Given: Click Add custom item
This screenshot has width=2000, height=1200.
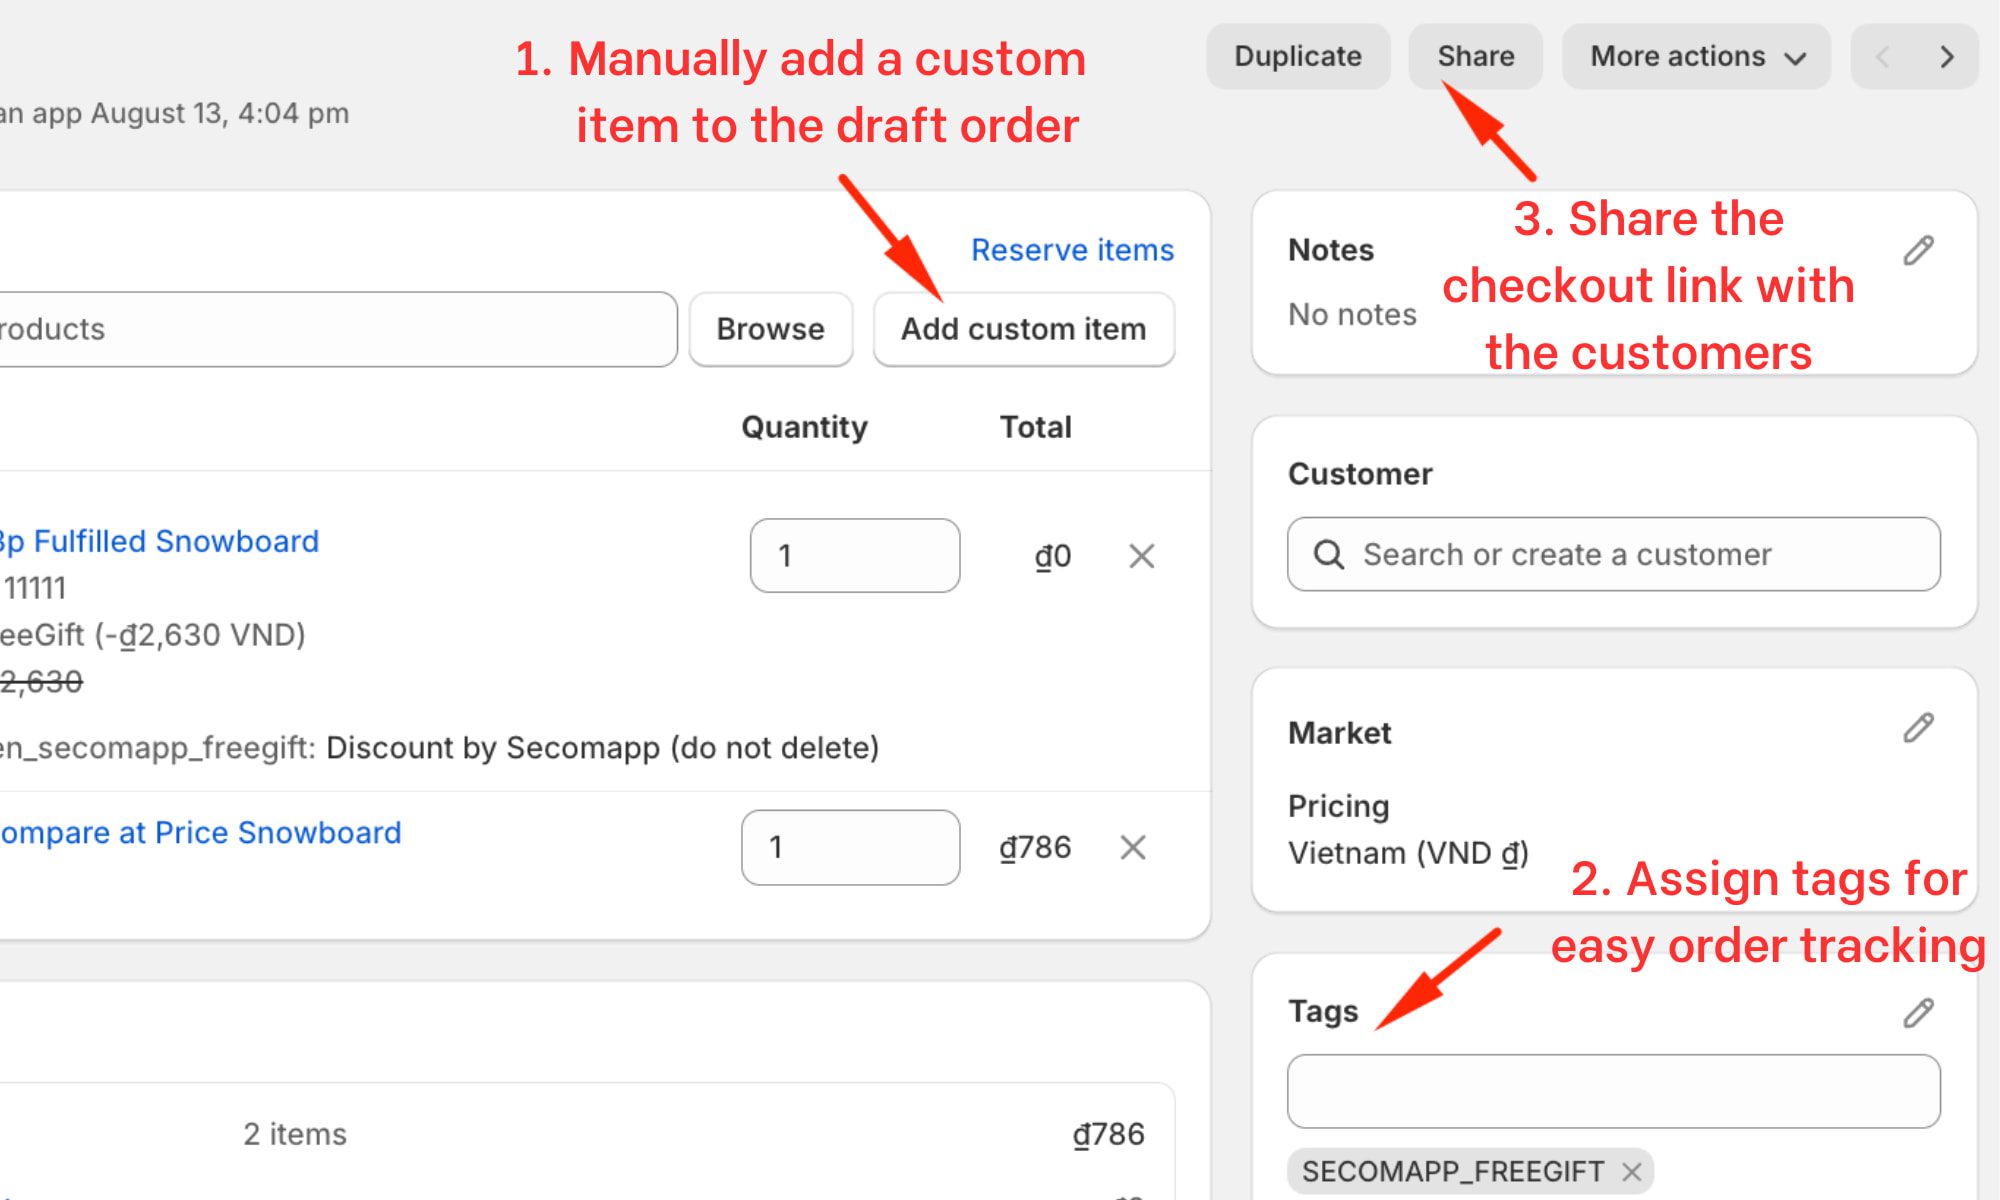Looking at the screenshot, I should point(1023,329).
